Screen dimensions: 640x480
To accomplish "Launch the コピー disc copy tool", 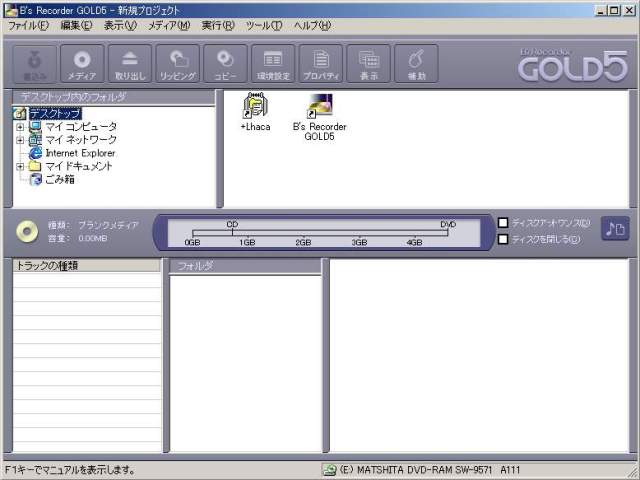I will tap(225, 64).
